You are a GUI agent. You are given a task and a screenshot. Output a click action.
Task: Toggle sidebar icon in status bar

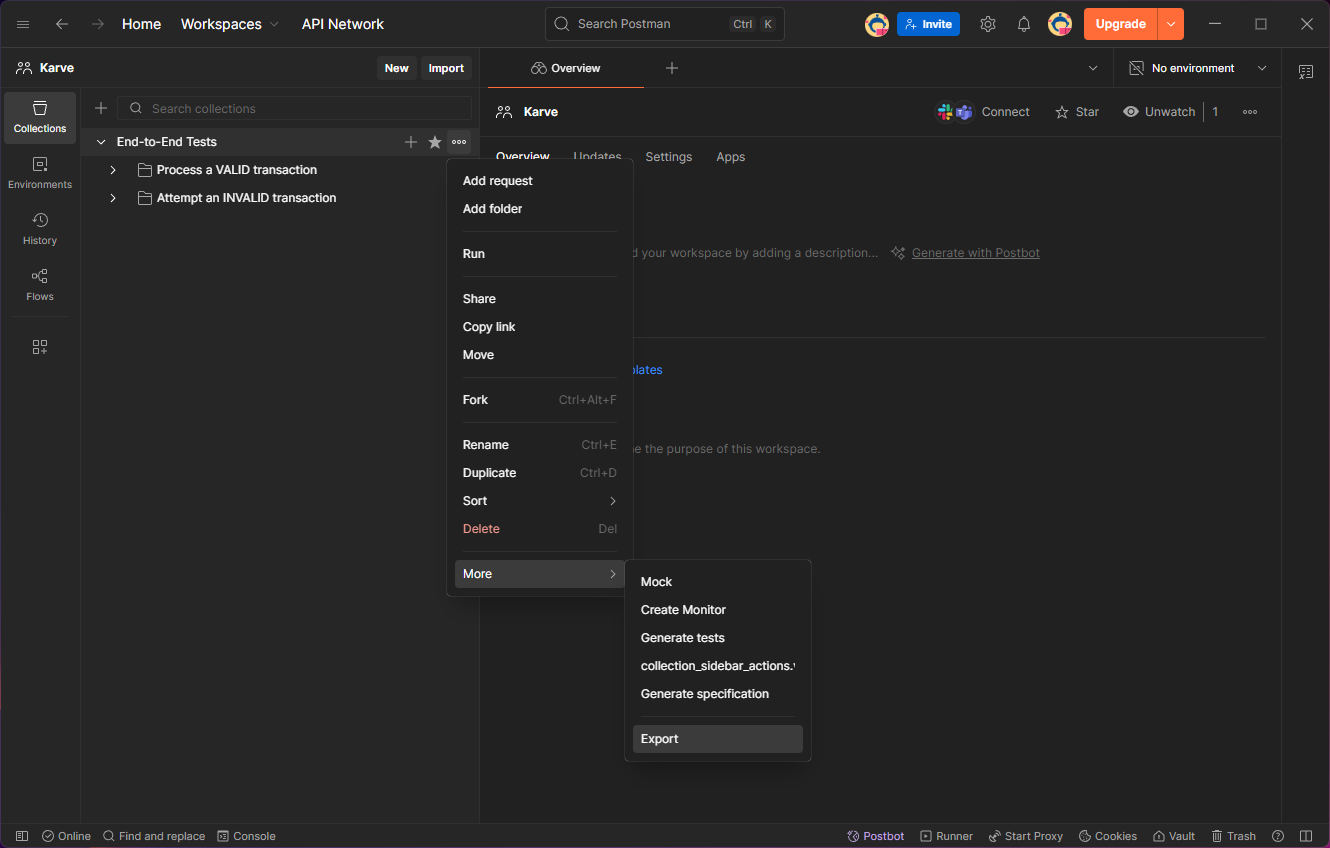tap(22, 836)
